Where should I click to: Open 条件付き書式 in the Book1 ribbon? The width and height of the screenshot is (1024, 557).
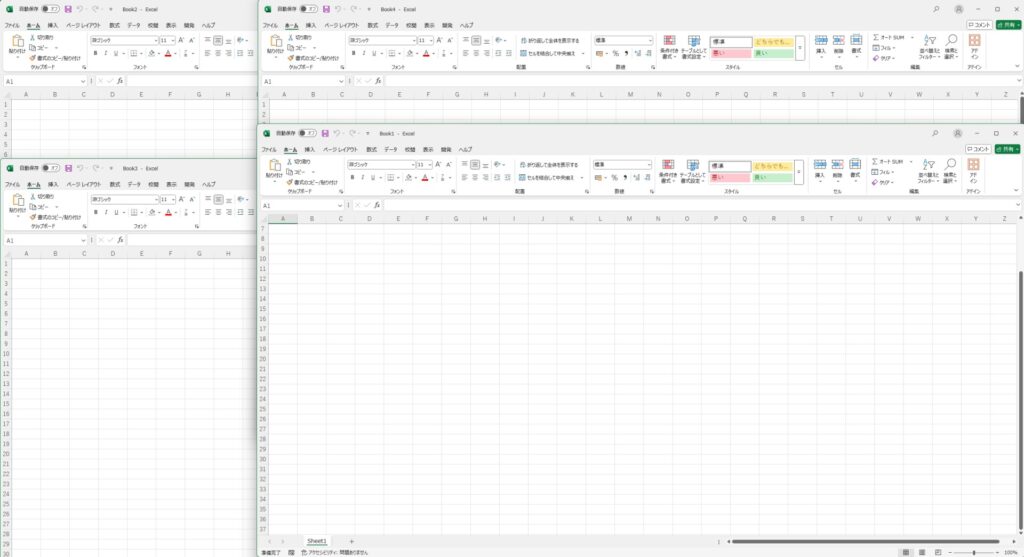[x=668, y=170]
